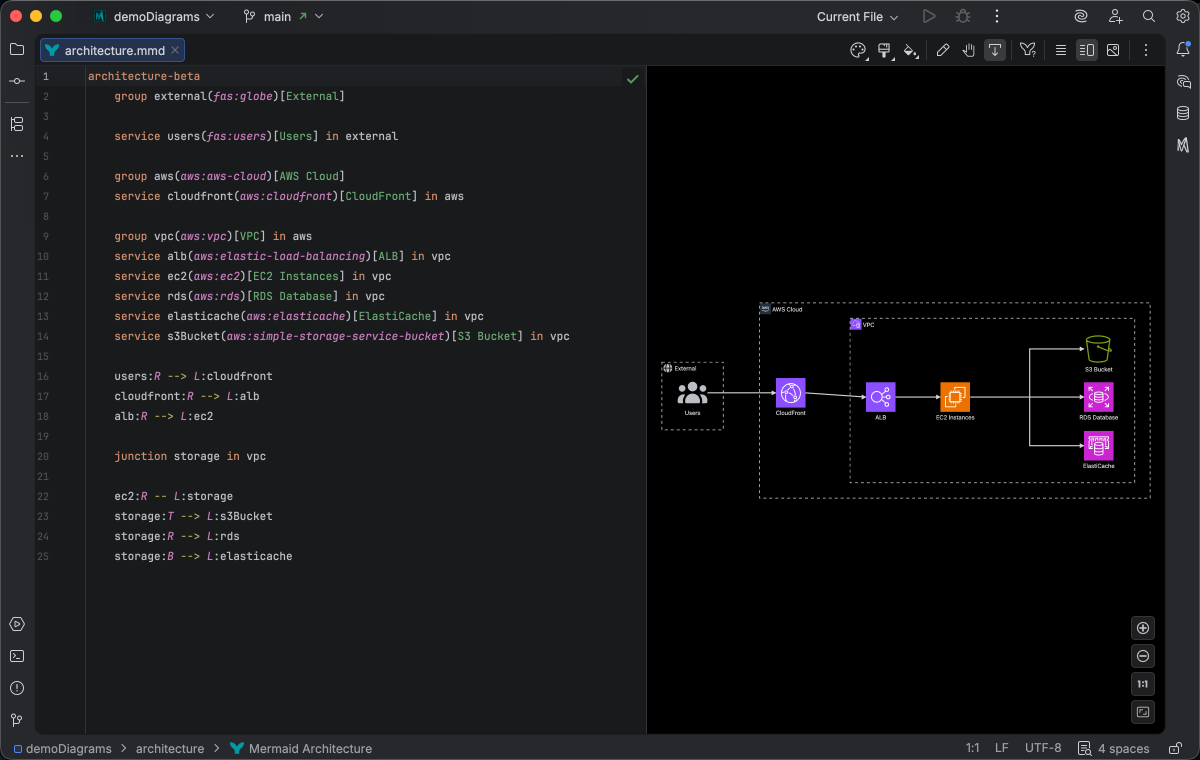Open IDE settings gear

tap(1182, 16)
